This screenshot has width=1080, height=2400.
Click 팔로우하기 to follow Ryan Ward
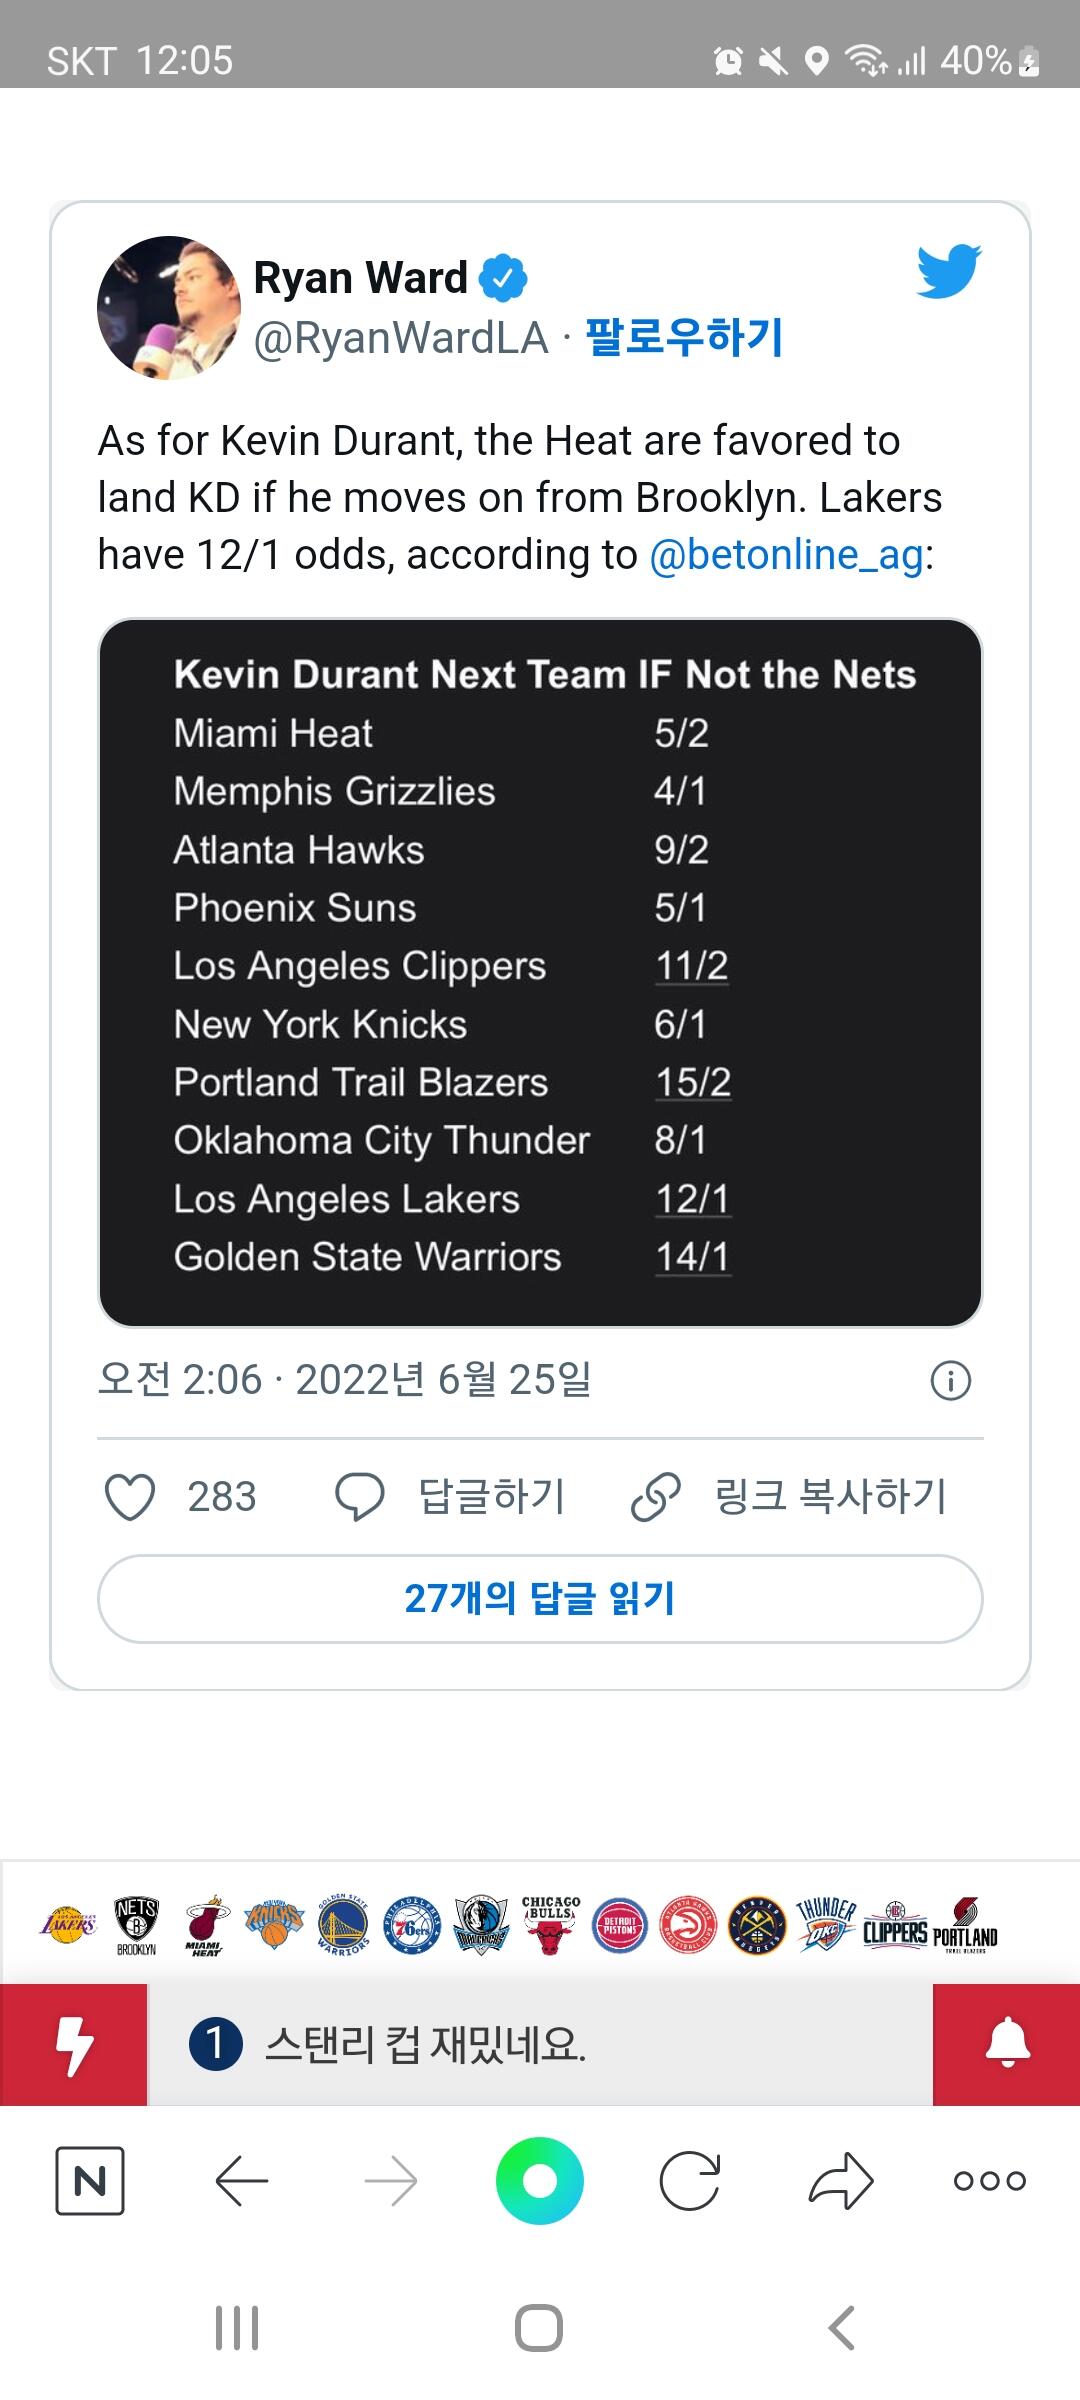(684, 338)
